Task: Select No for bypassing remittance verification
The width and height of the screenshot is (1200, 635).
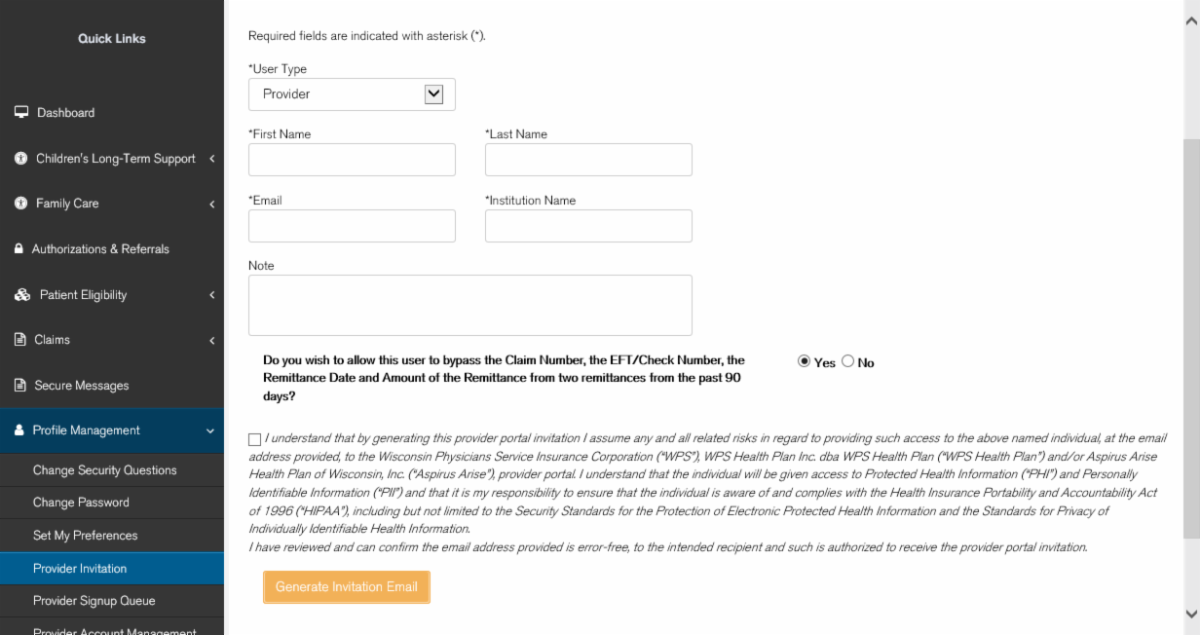Action: point(848,362)
